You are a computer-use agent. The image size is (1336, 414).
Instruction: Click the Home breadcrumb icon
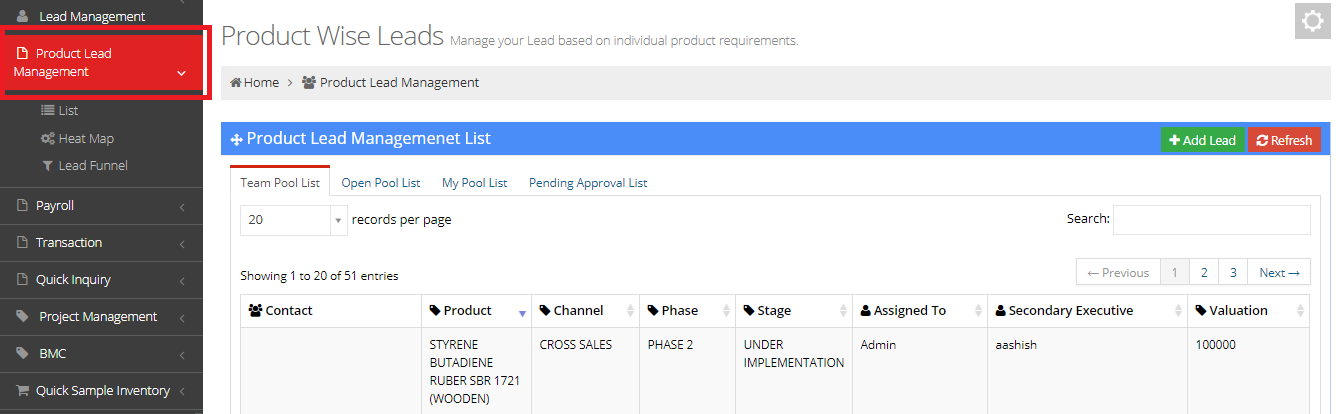[x=236, y=83]
